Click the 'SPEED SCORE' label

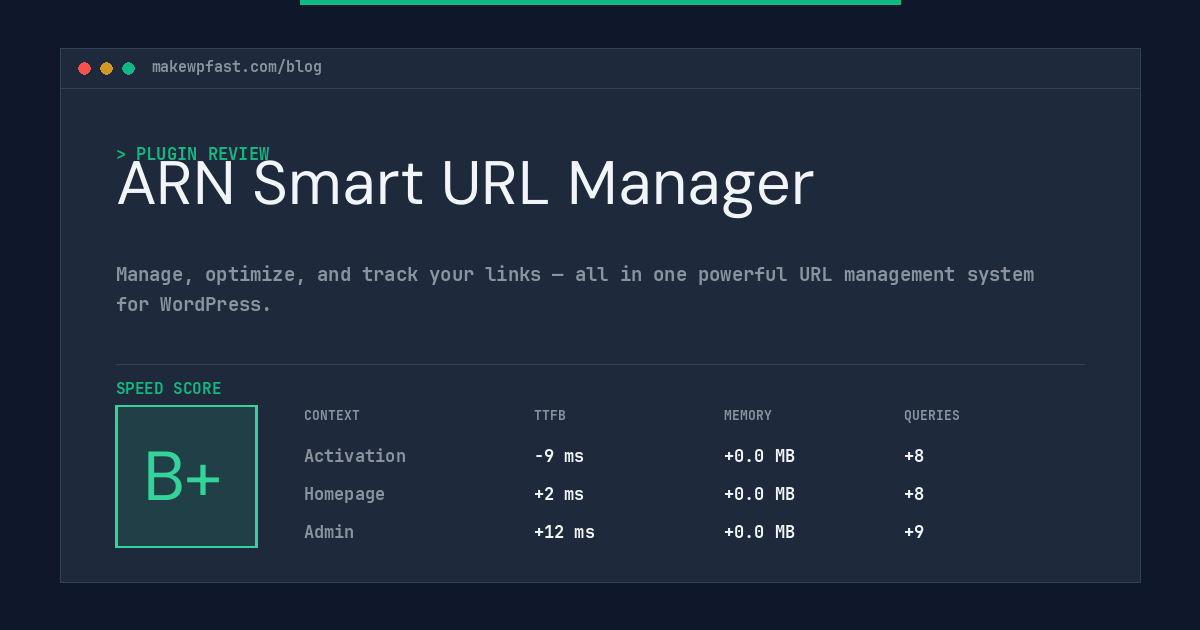pyautogui.click(x=169, y=388)
